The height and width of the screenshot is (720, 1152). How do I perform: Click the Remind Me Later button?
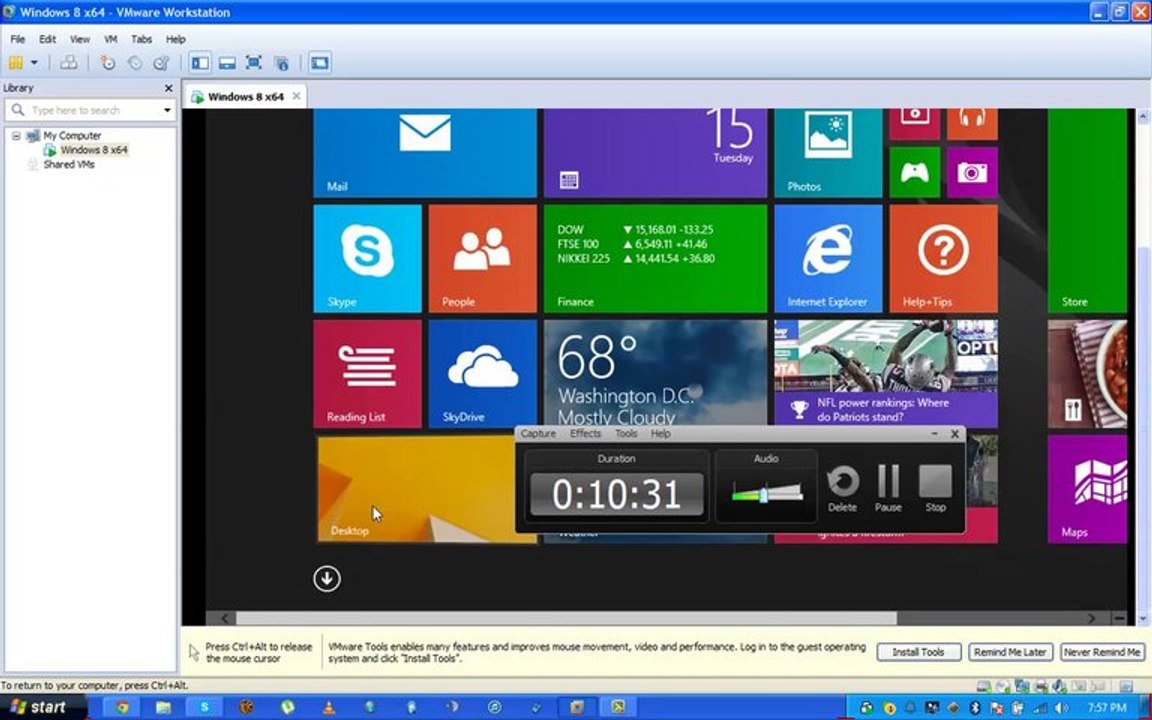point(1010,652)
